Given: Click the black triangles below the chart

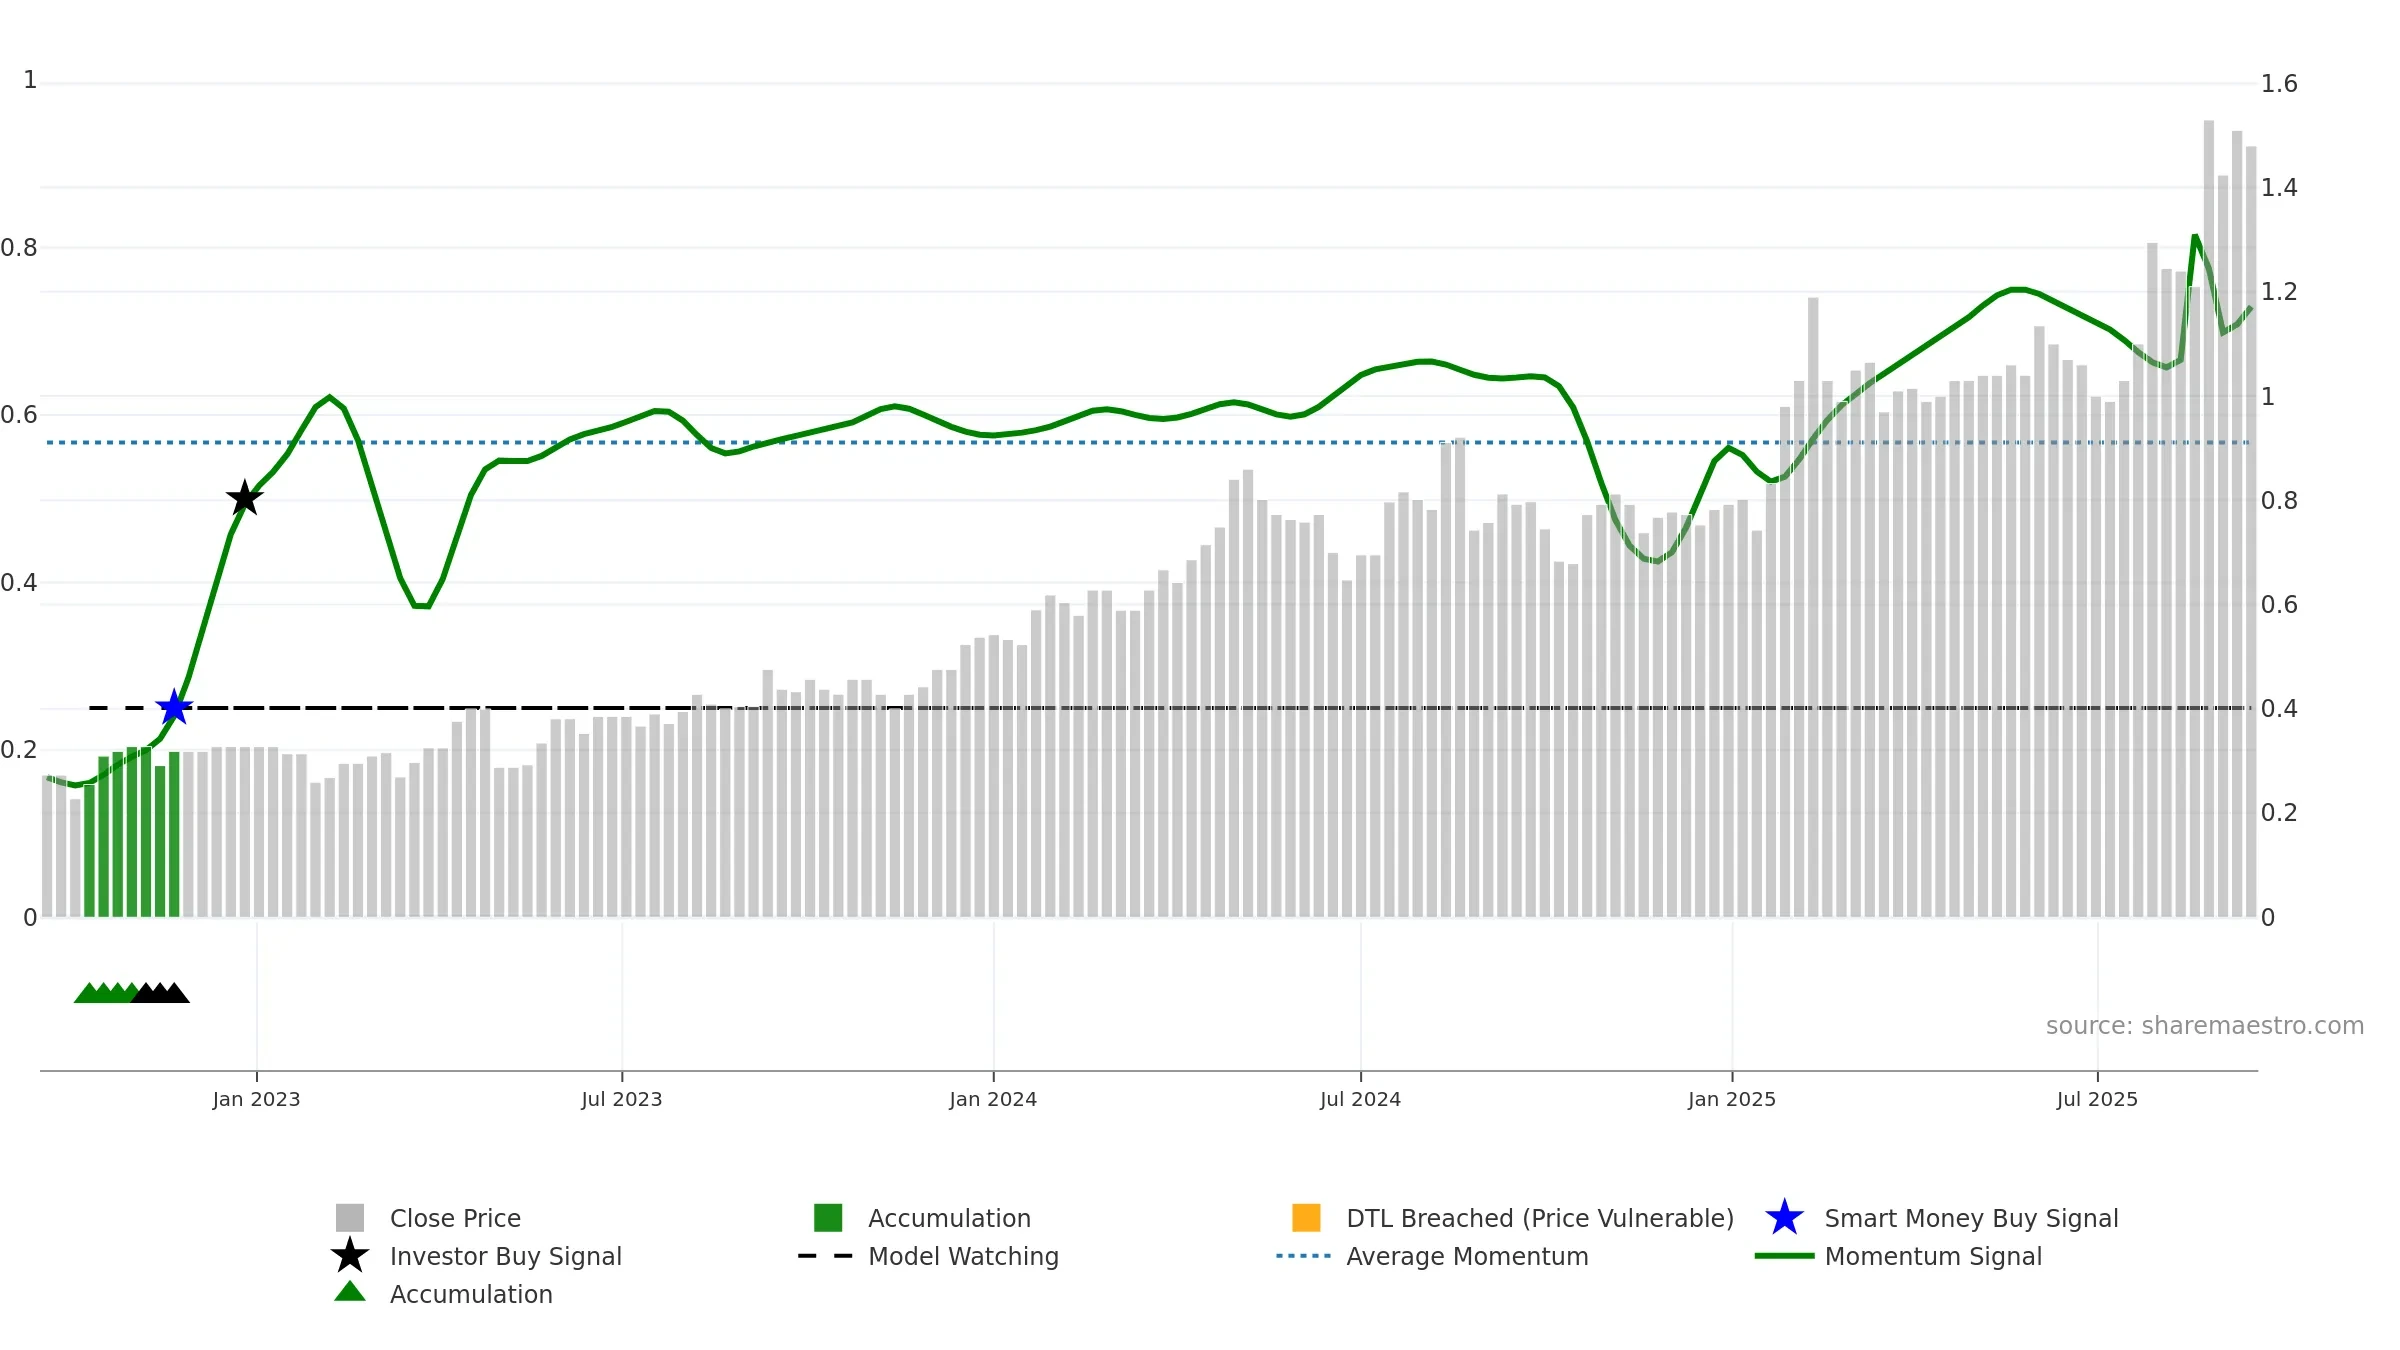Looking at the screenshot, I should [160, 993].
